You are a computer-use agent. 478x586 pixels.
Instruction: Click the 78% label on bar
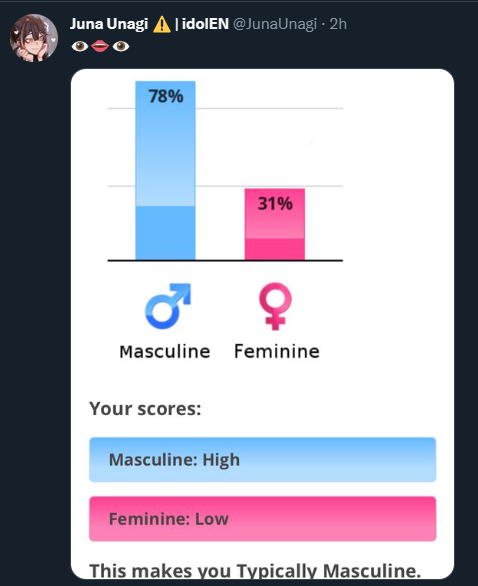166,96
